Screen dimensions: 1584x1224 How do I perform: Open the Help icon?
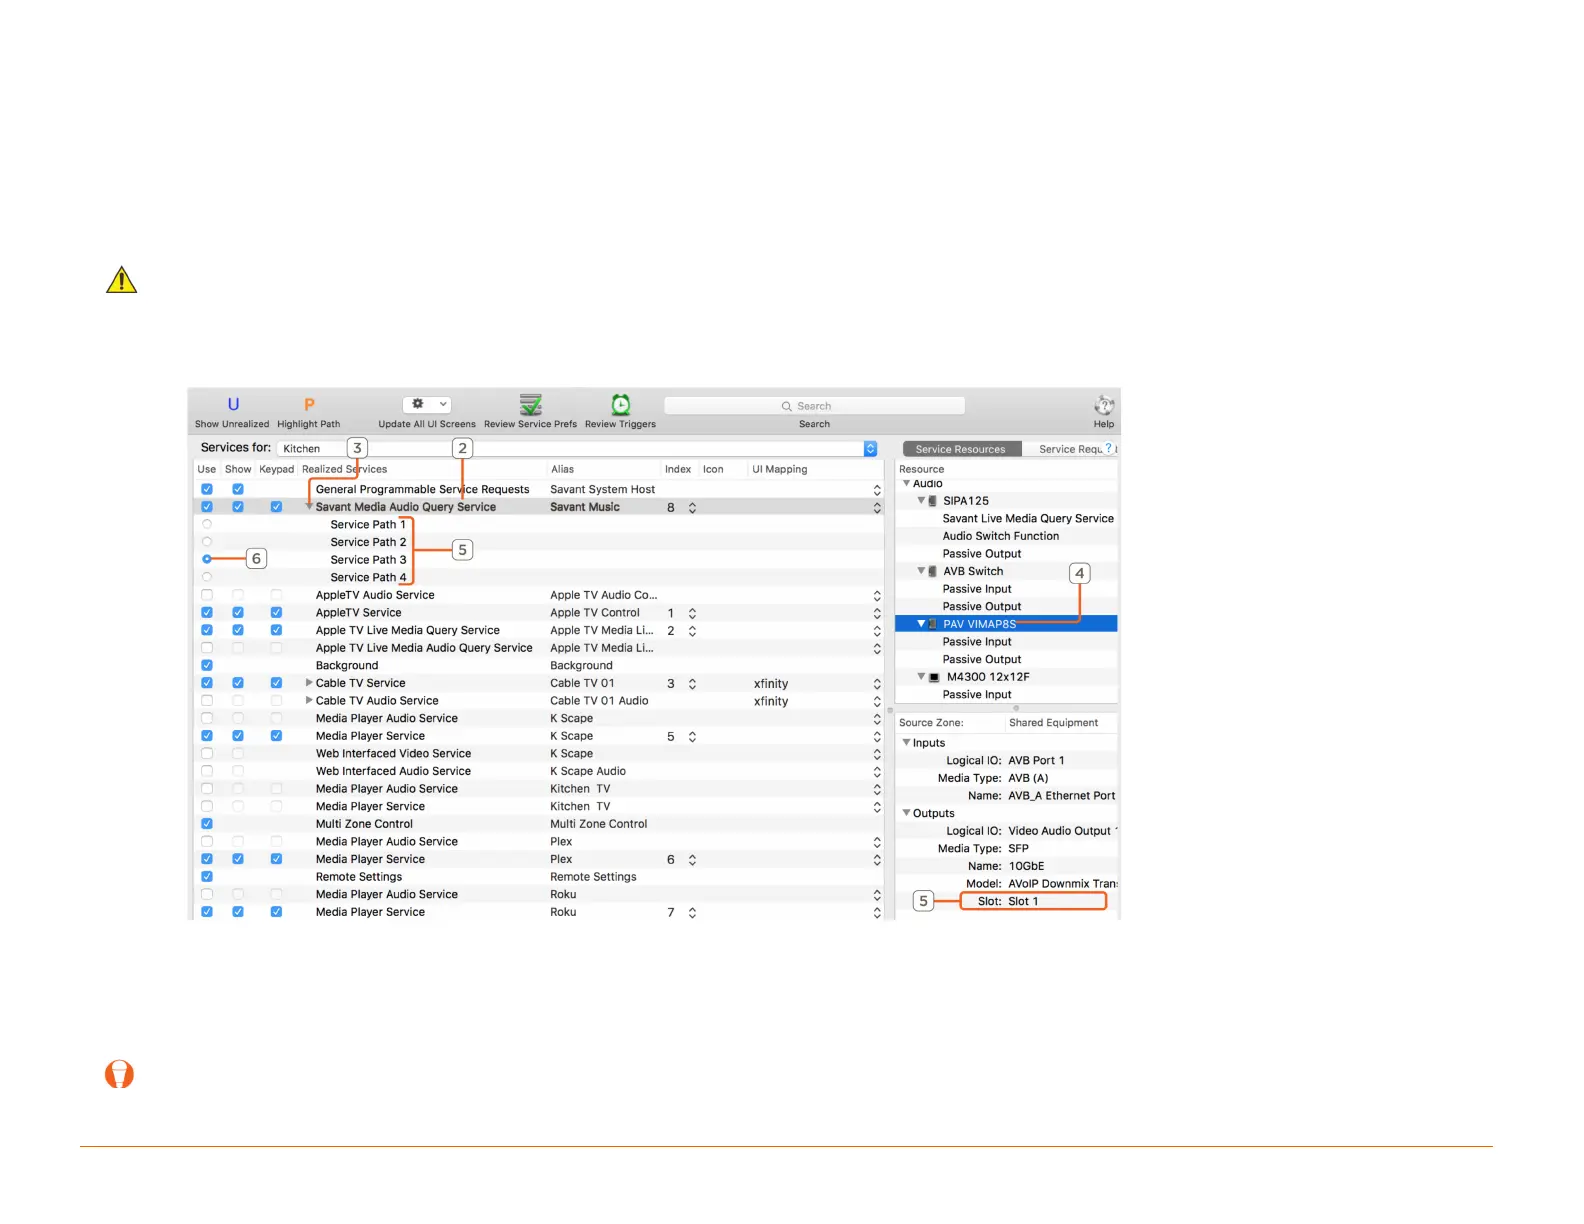[1104, 405]
